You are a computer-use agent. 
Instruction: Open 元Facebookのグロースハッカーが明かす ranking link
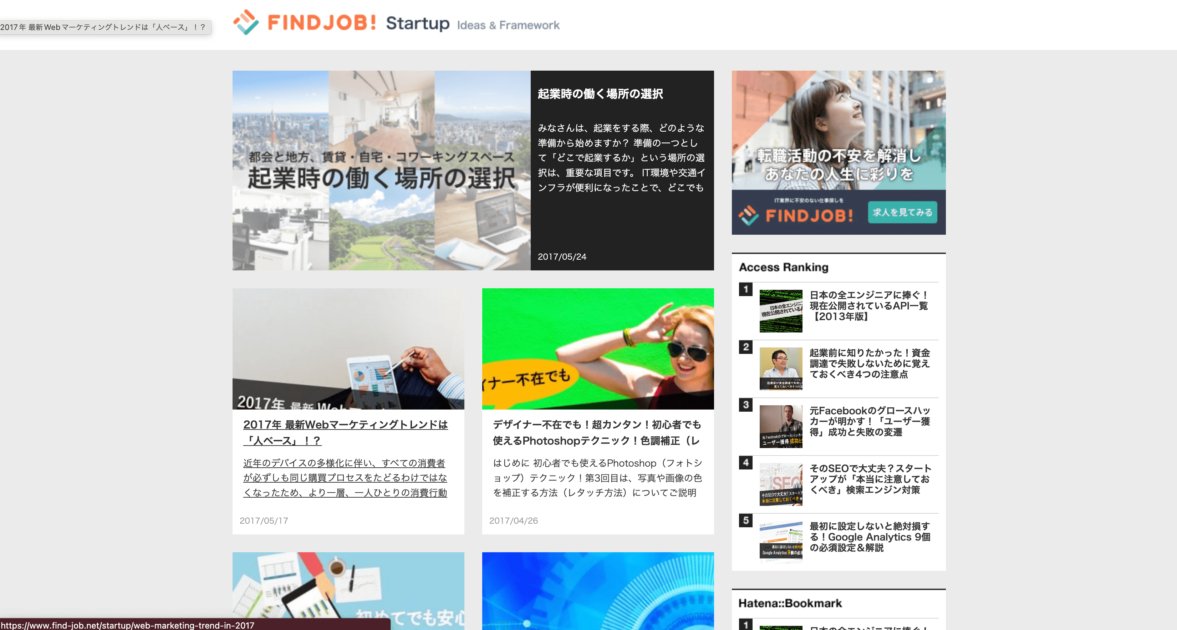pyautogui.click(x=869, y=421)
